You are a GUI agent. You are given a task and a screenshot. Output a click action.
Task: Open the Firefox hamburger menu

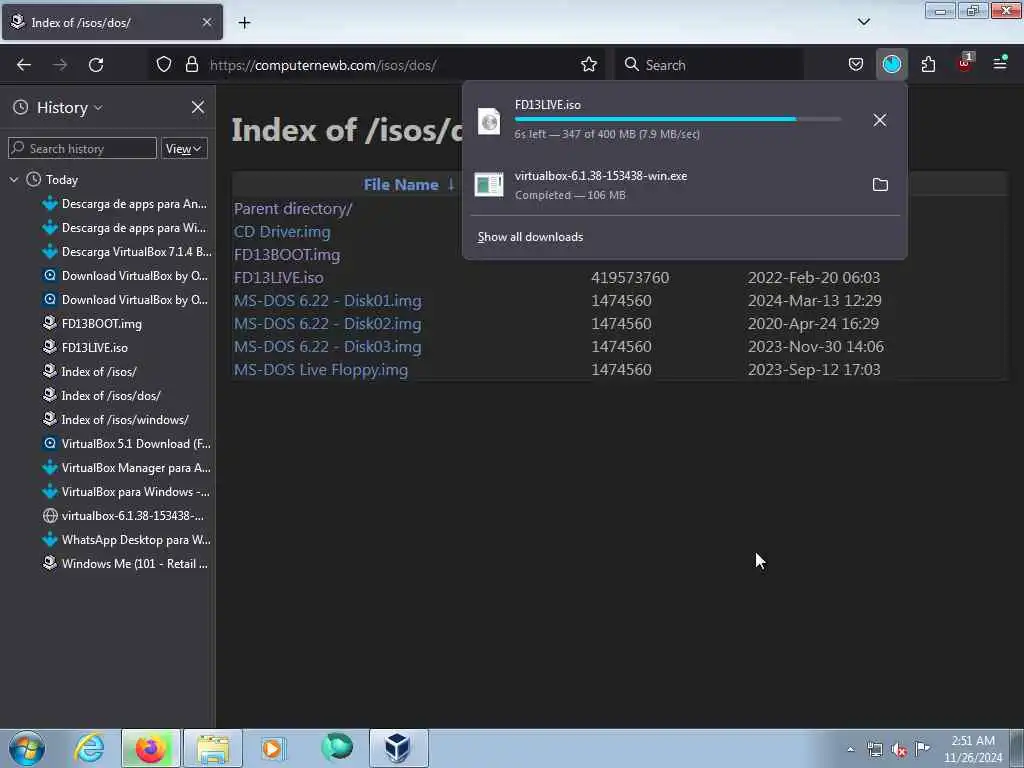(1000, 63)
